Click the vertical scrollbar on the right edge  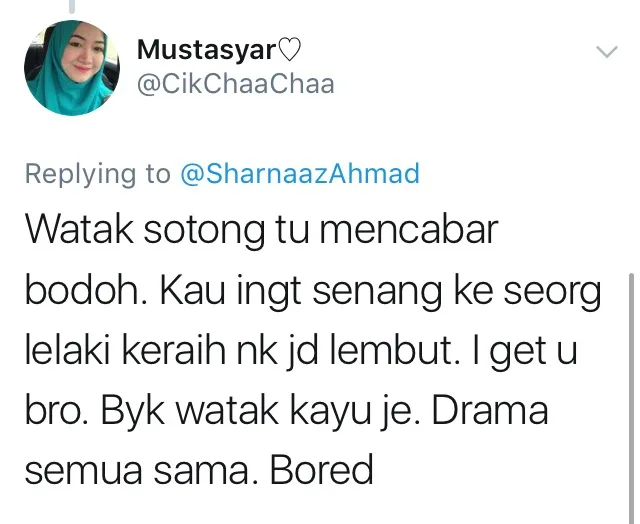point(632,398)
